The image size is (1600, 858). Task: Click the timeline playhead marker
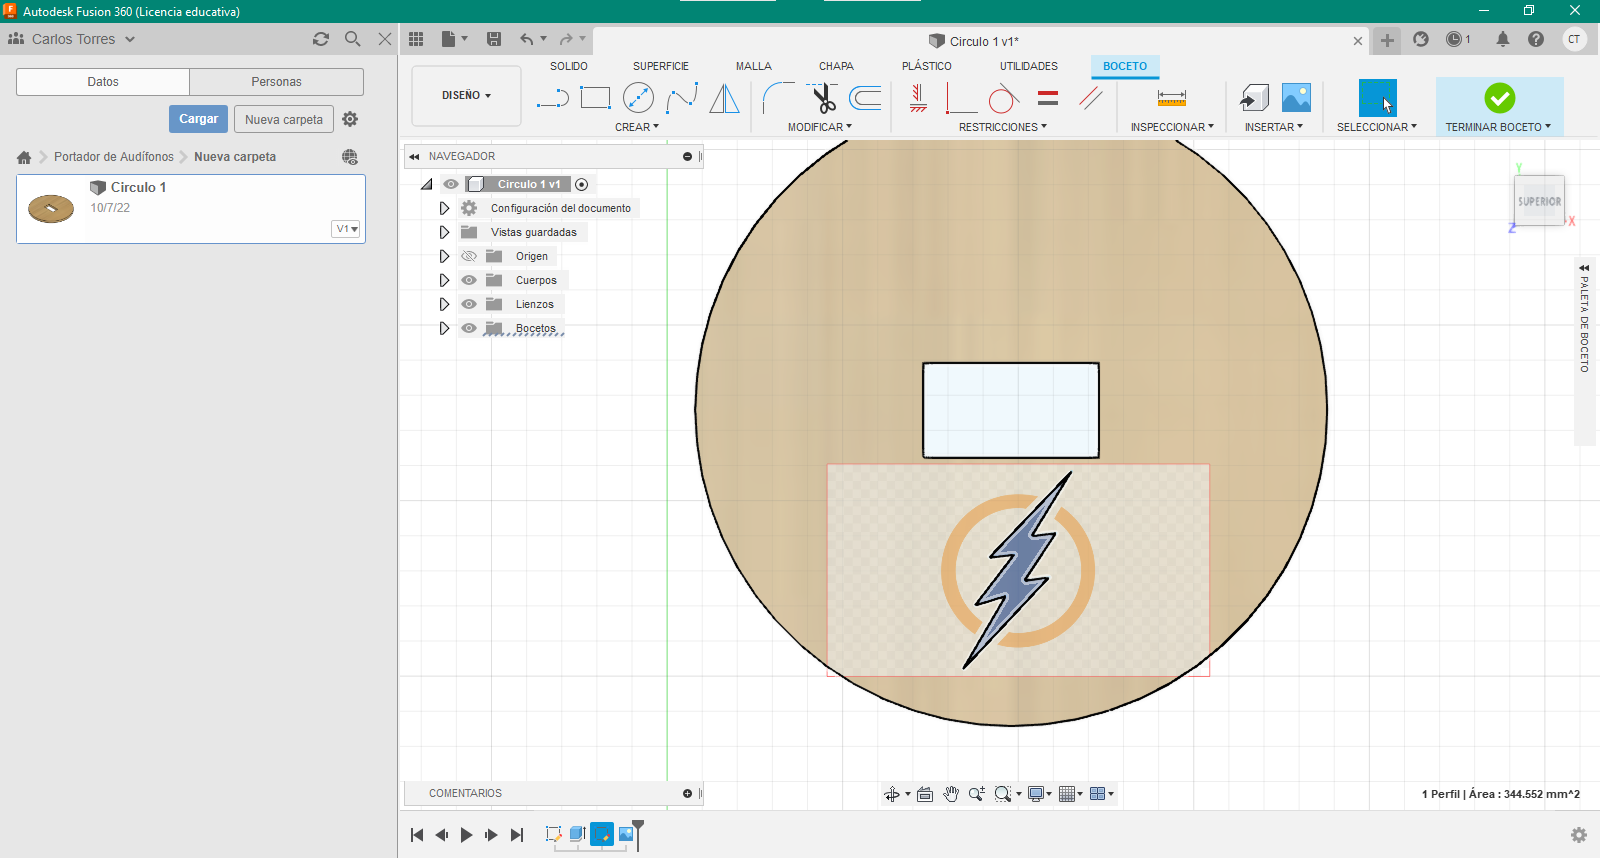(638, 827)
